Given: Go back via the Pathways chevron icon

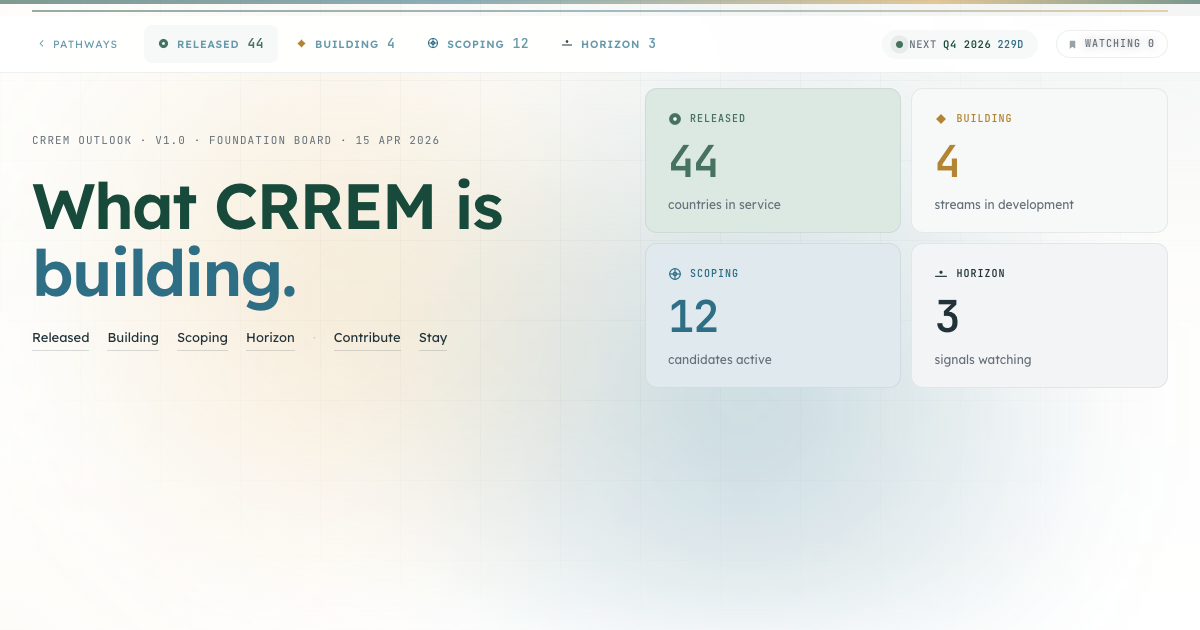Looking at the screenshot, I should pos(41,44).
